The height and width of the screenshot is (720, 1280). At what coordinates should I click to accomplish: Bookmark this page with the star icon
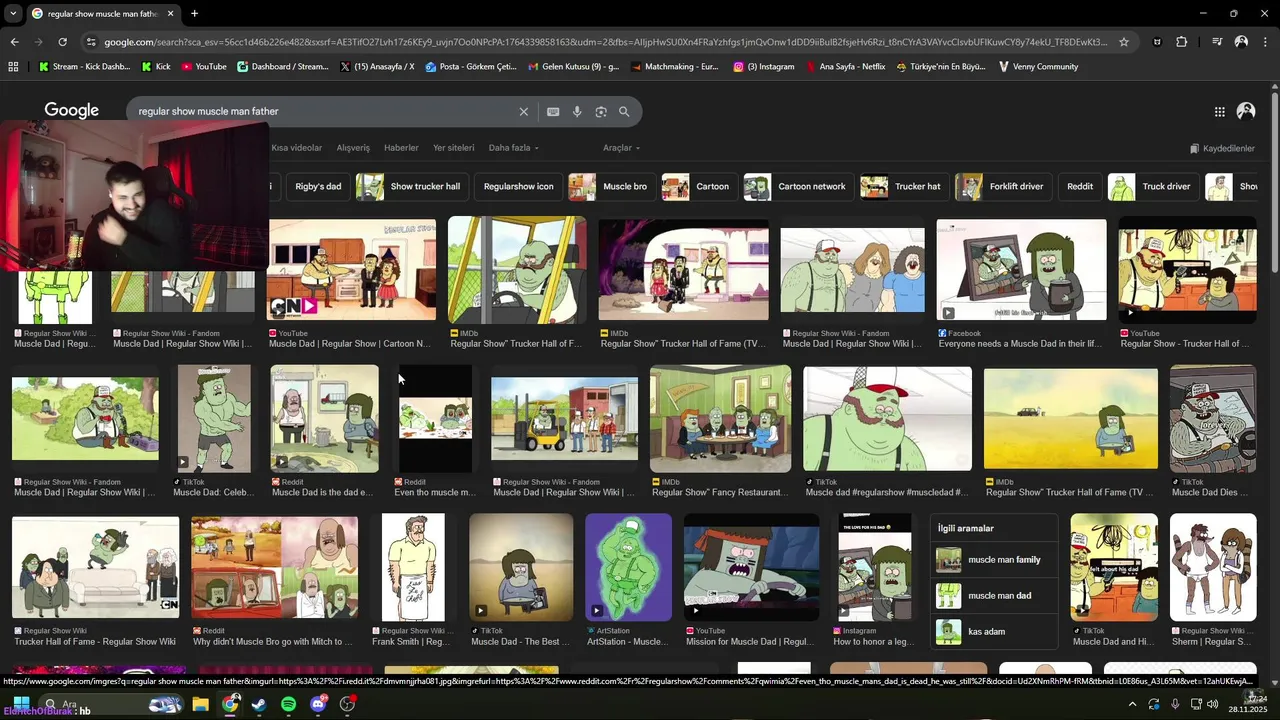tap(1124, 42)
